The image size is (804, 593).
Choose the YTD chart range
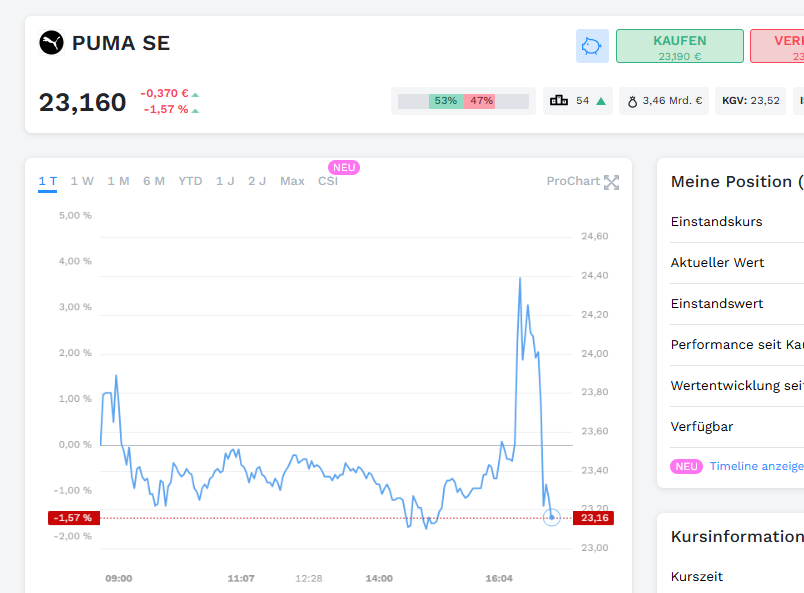point(190,181)
